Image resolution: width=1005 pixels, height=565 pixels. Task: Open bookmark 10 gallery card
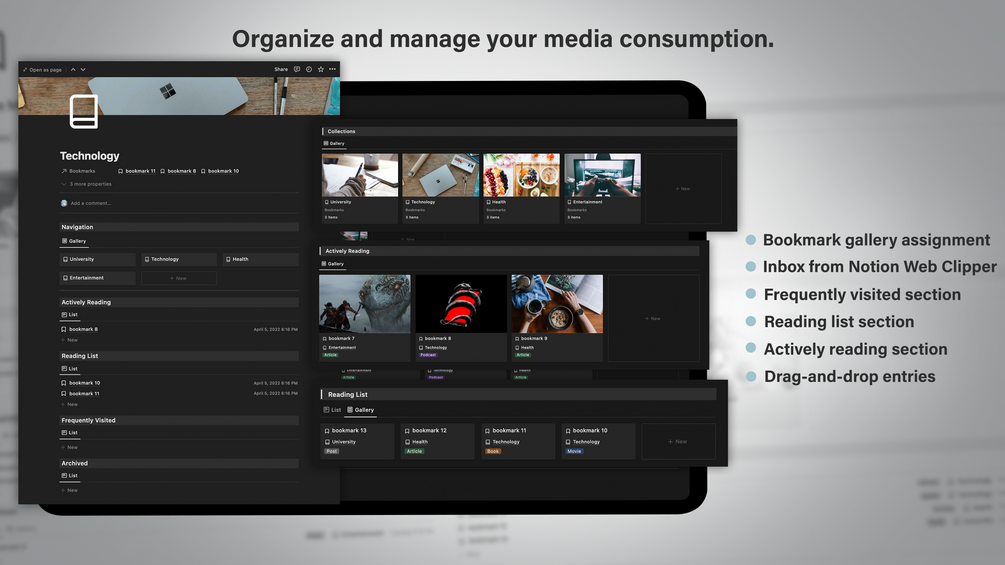pyautogui.click(x=598, y=441)
